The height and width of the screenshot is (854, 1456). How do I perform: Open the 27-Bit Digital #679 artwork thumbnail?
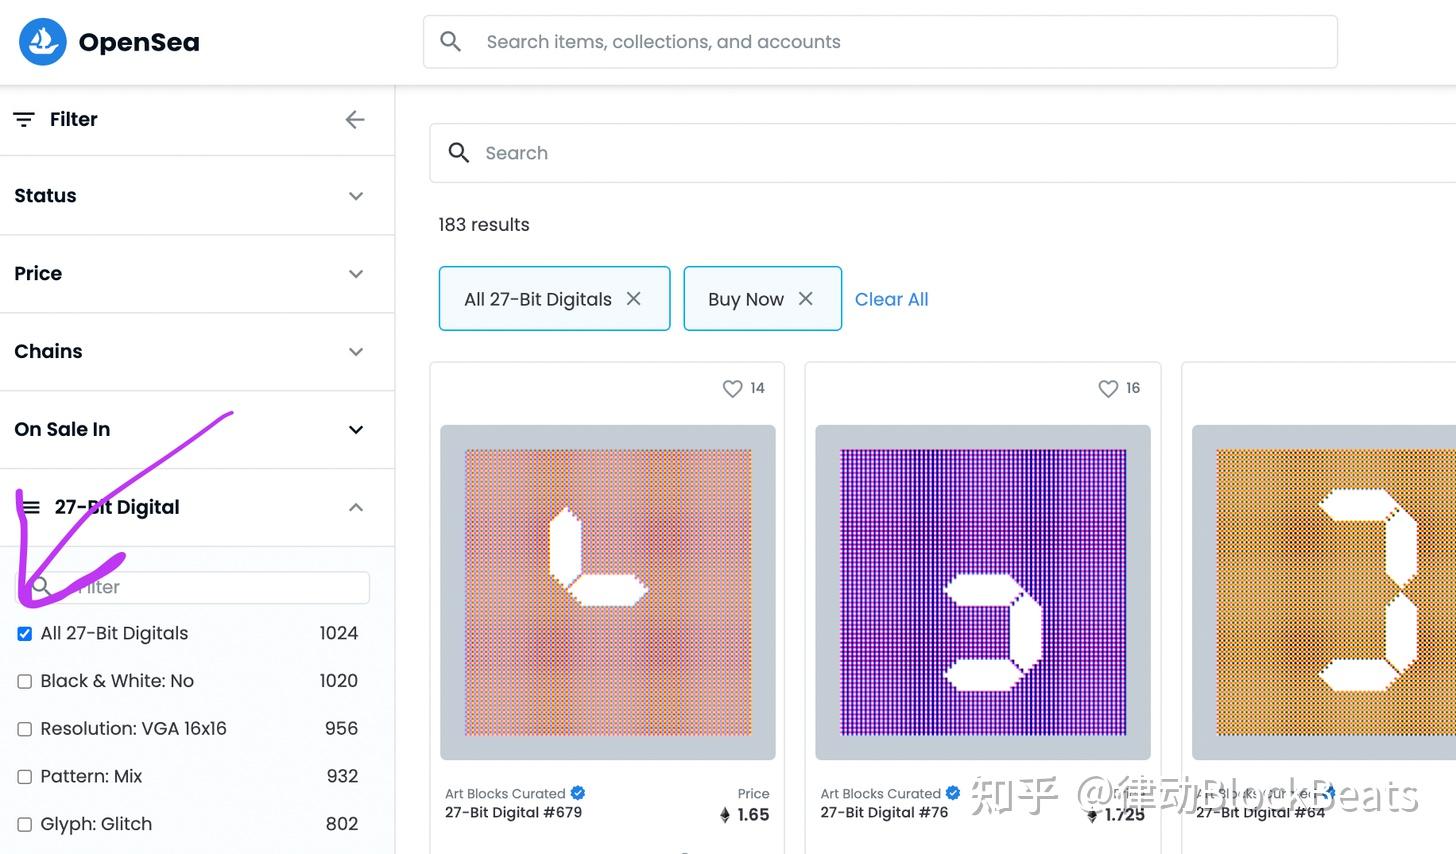point(608,592)
